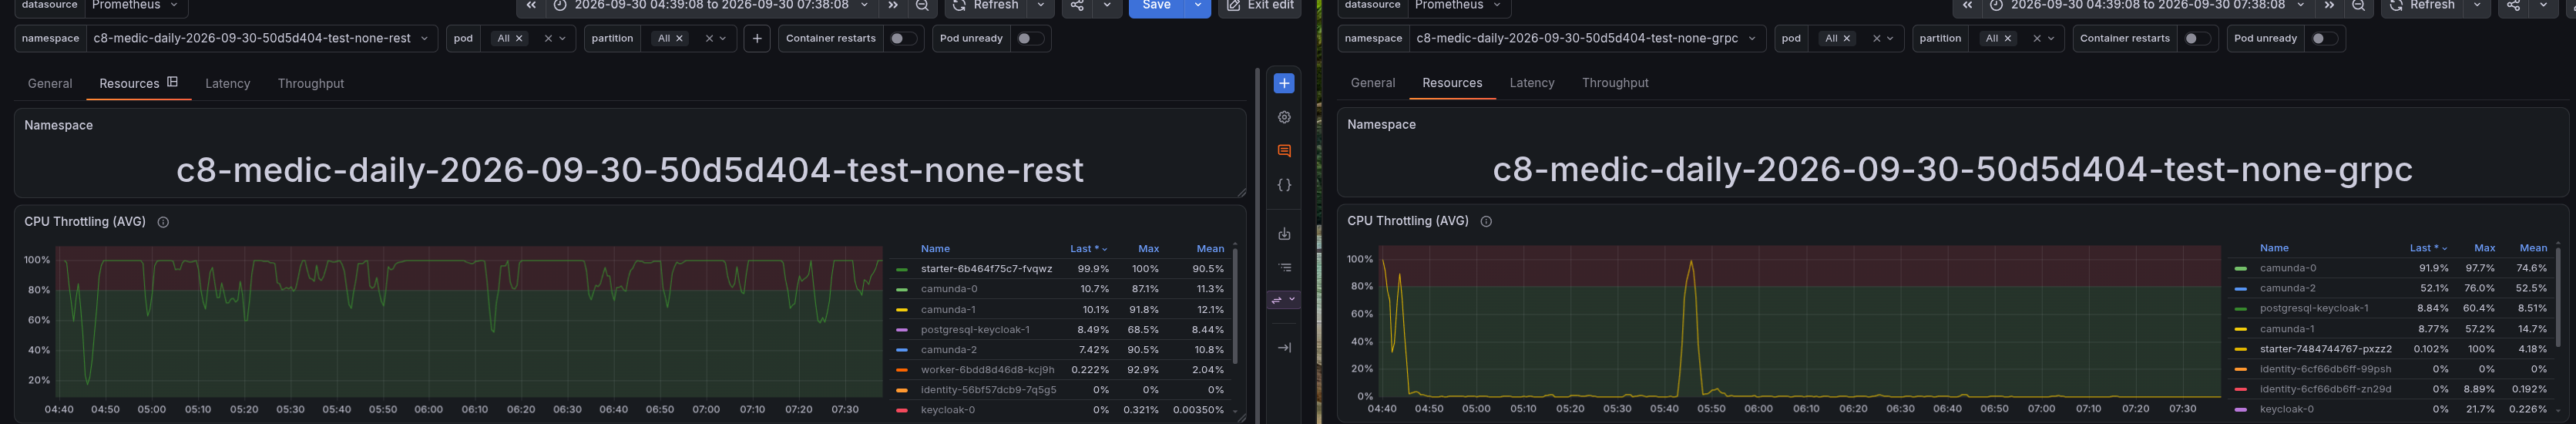Click the blue add (+) button in left window sidebar
2576x424 pixels.
point(1284,83)
